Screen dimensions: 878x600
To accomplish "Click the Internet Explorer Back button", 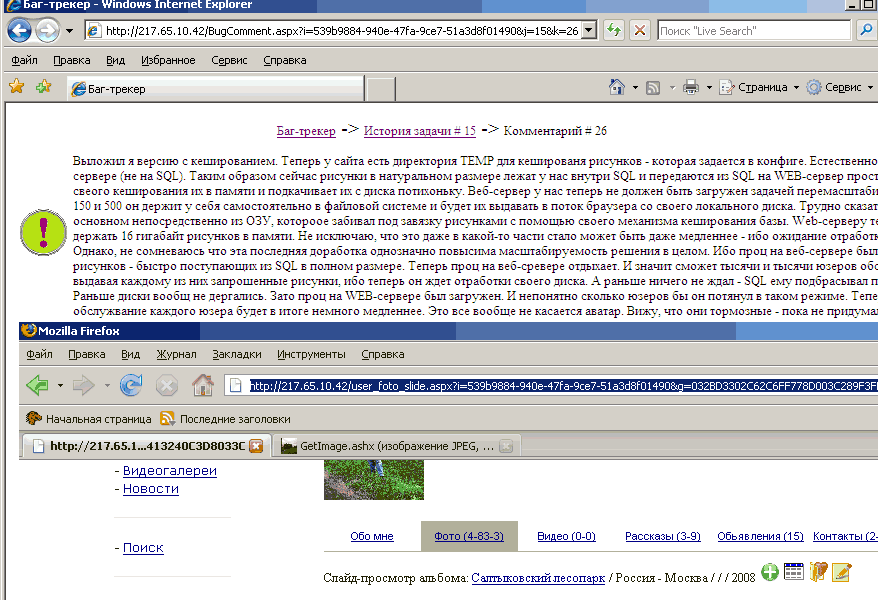I will click(20, 30).
